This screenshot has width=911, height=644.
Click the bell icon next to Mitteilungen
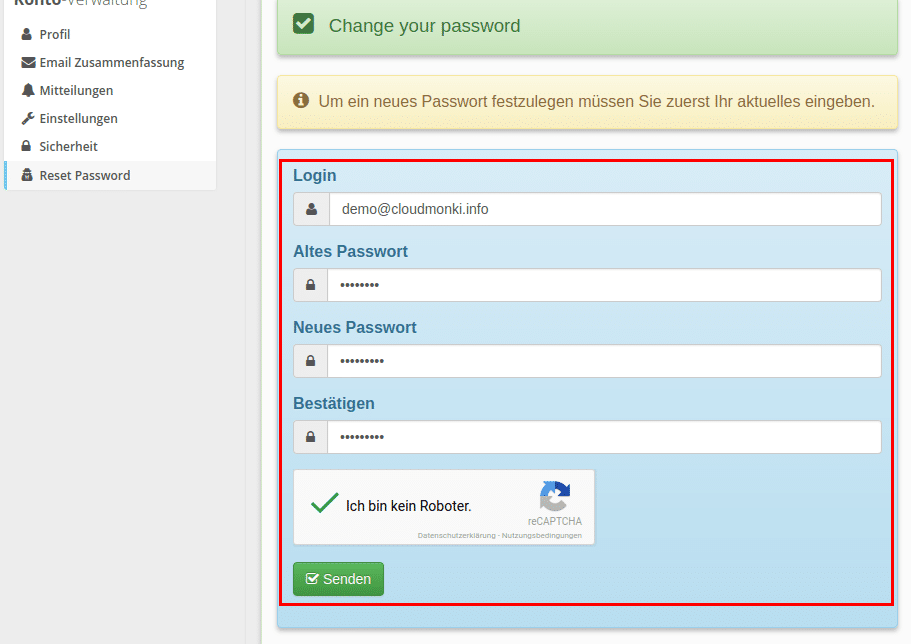28,90
